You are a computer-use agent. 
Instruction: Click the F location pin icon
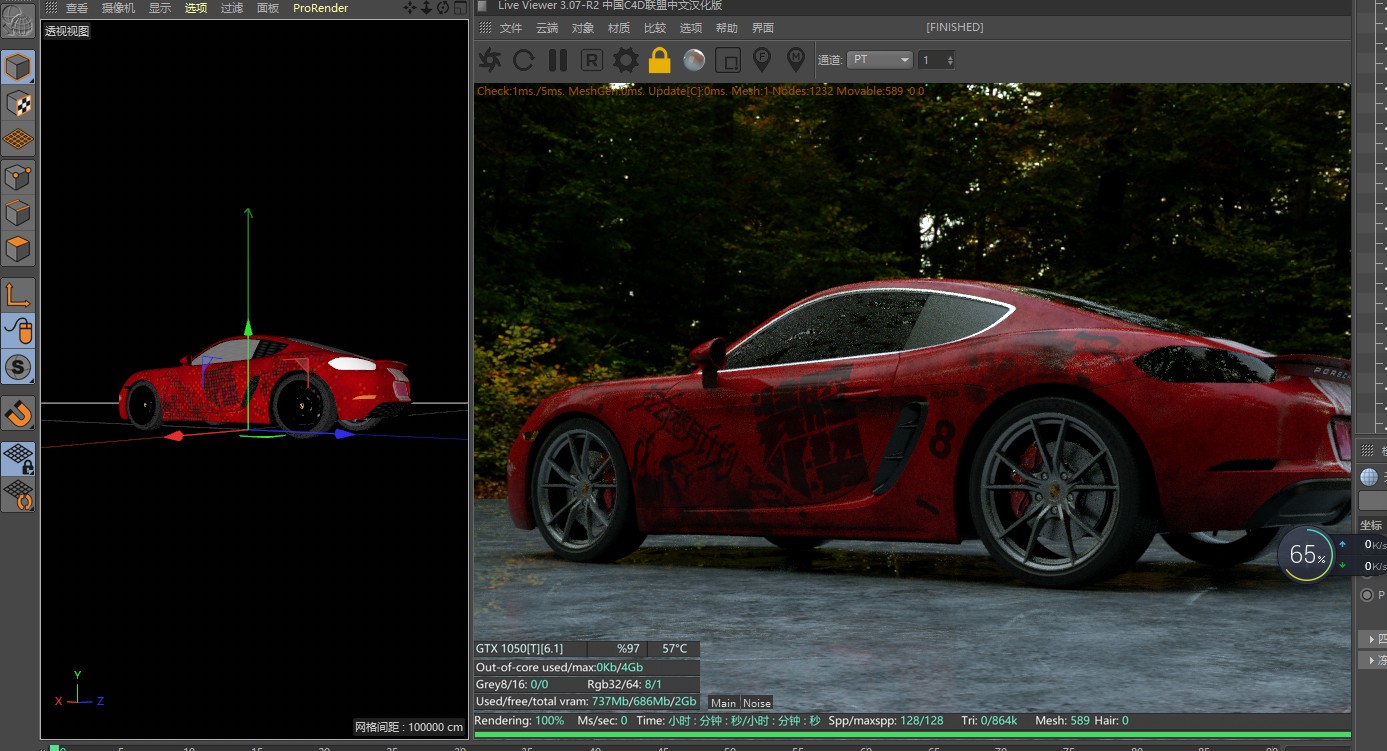pyautogui.click(x=762, y=60)
